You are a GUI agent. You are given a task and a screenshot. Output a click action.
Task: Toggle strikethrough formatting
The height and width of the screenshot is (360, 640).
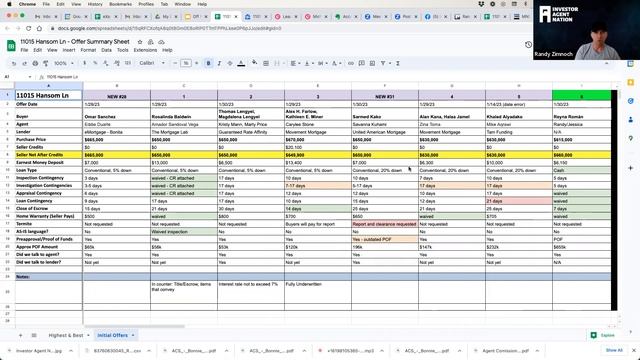230,63
